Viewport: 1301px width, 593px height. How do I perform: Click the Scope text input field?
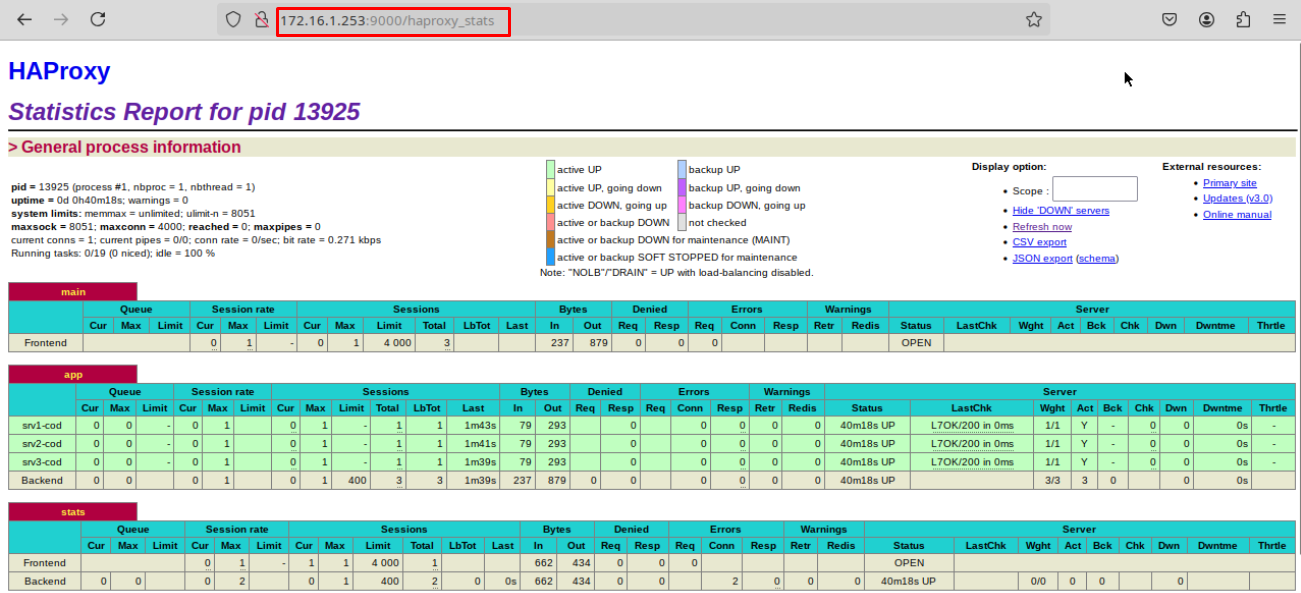(1094, 189)
